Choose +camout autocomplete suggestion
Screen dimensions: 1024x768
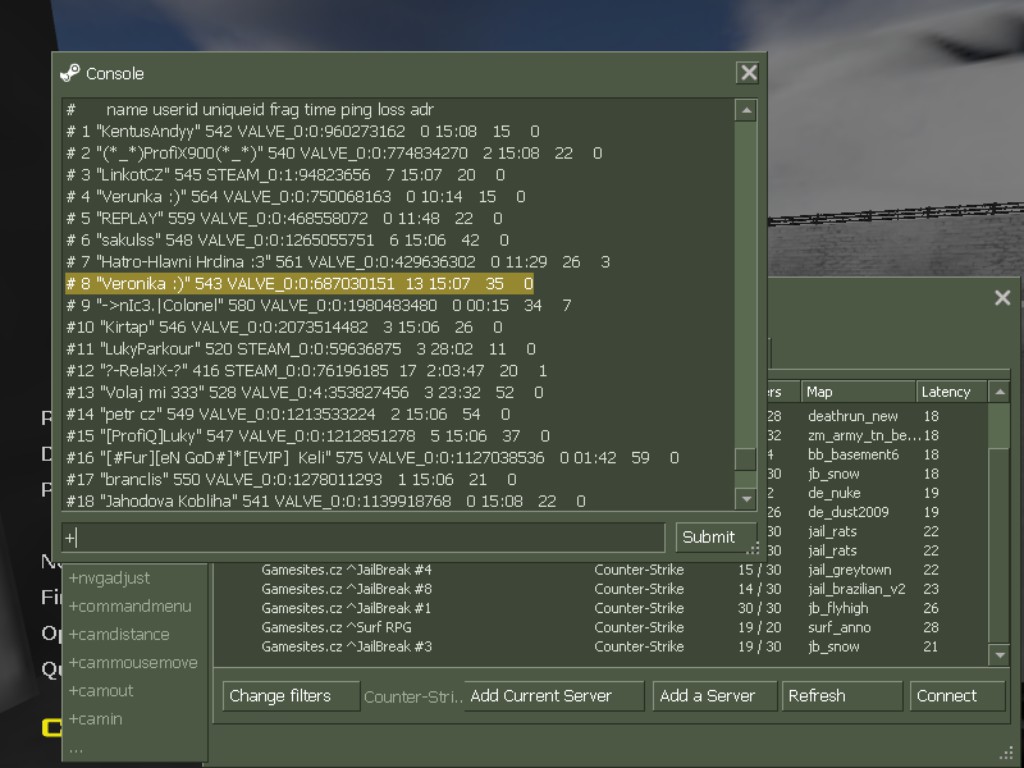pyautogui.click(x=101, y=690)
